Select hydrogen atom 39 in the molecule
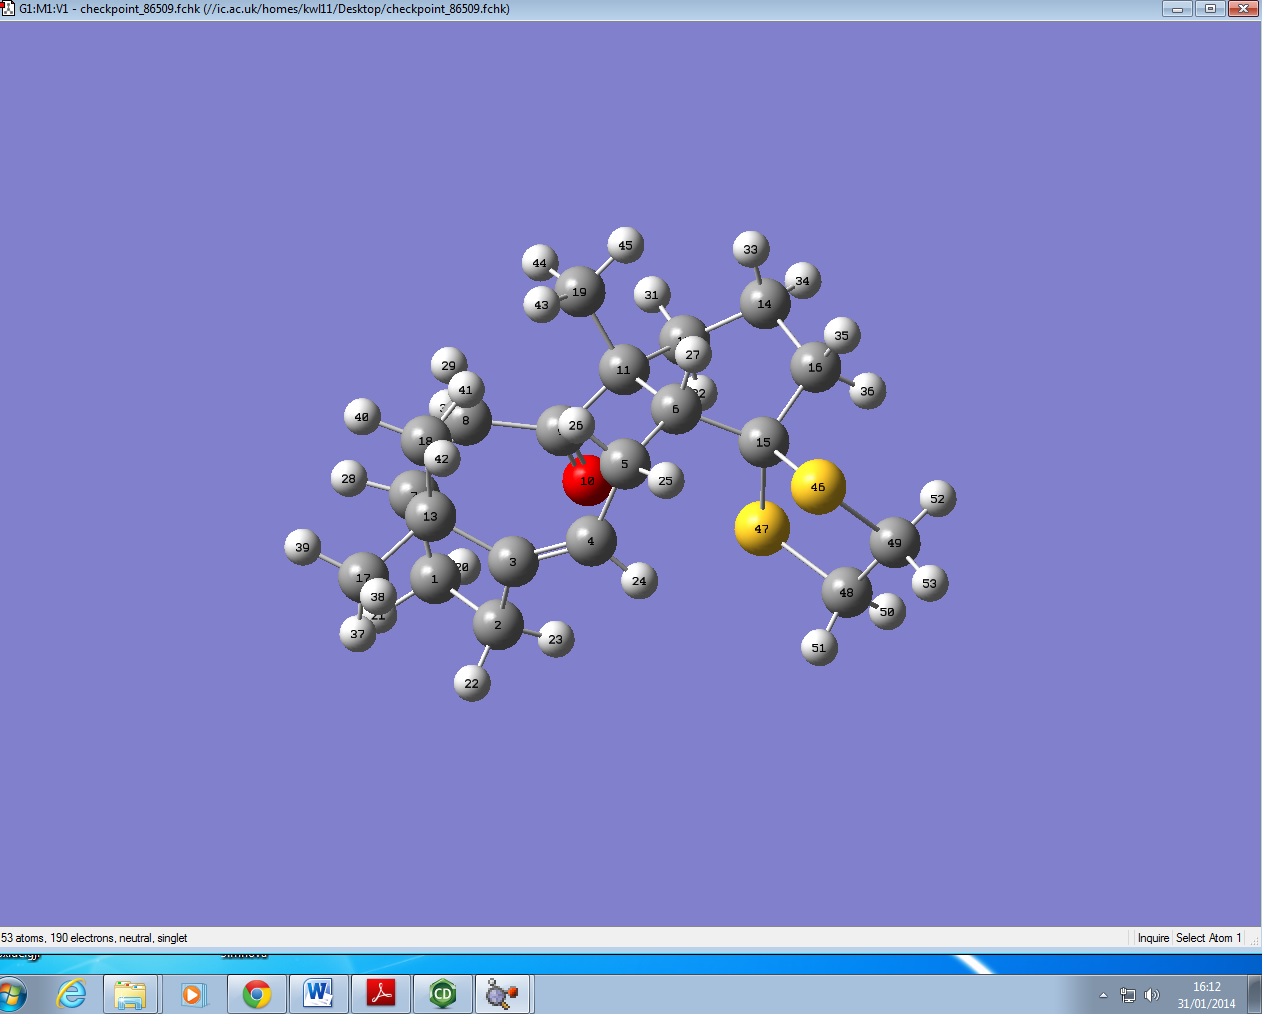This screenshot has width=1280, height=1024. pyautogui.click(x=303, y=546)
